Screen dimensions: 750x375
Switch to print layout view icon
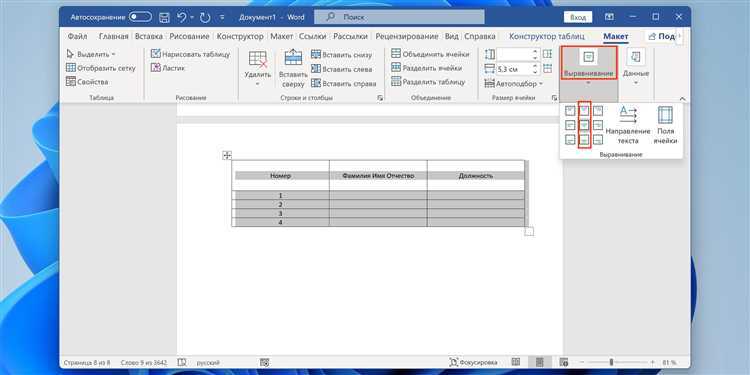tap(540, 363)
